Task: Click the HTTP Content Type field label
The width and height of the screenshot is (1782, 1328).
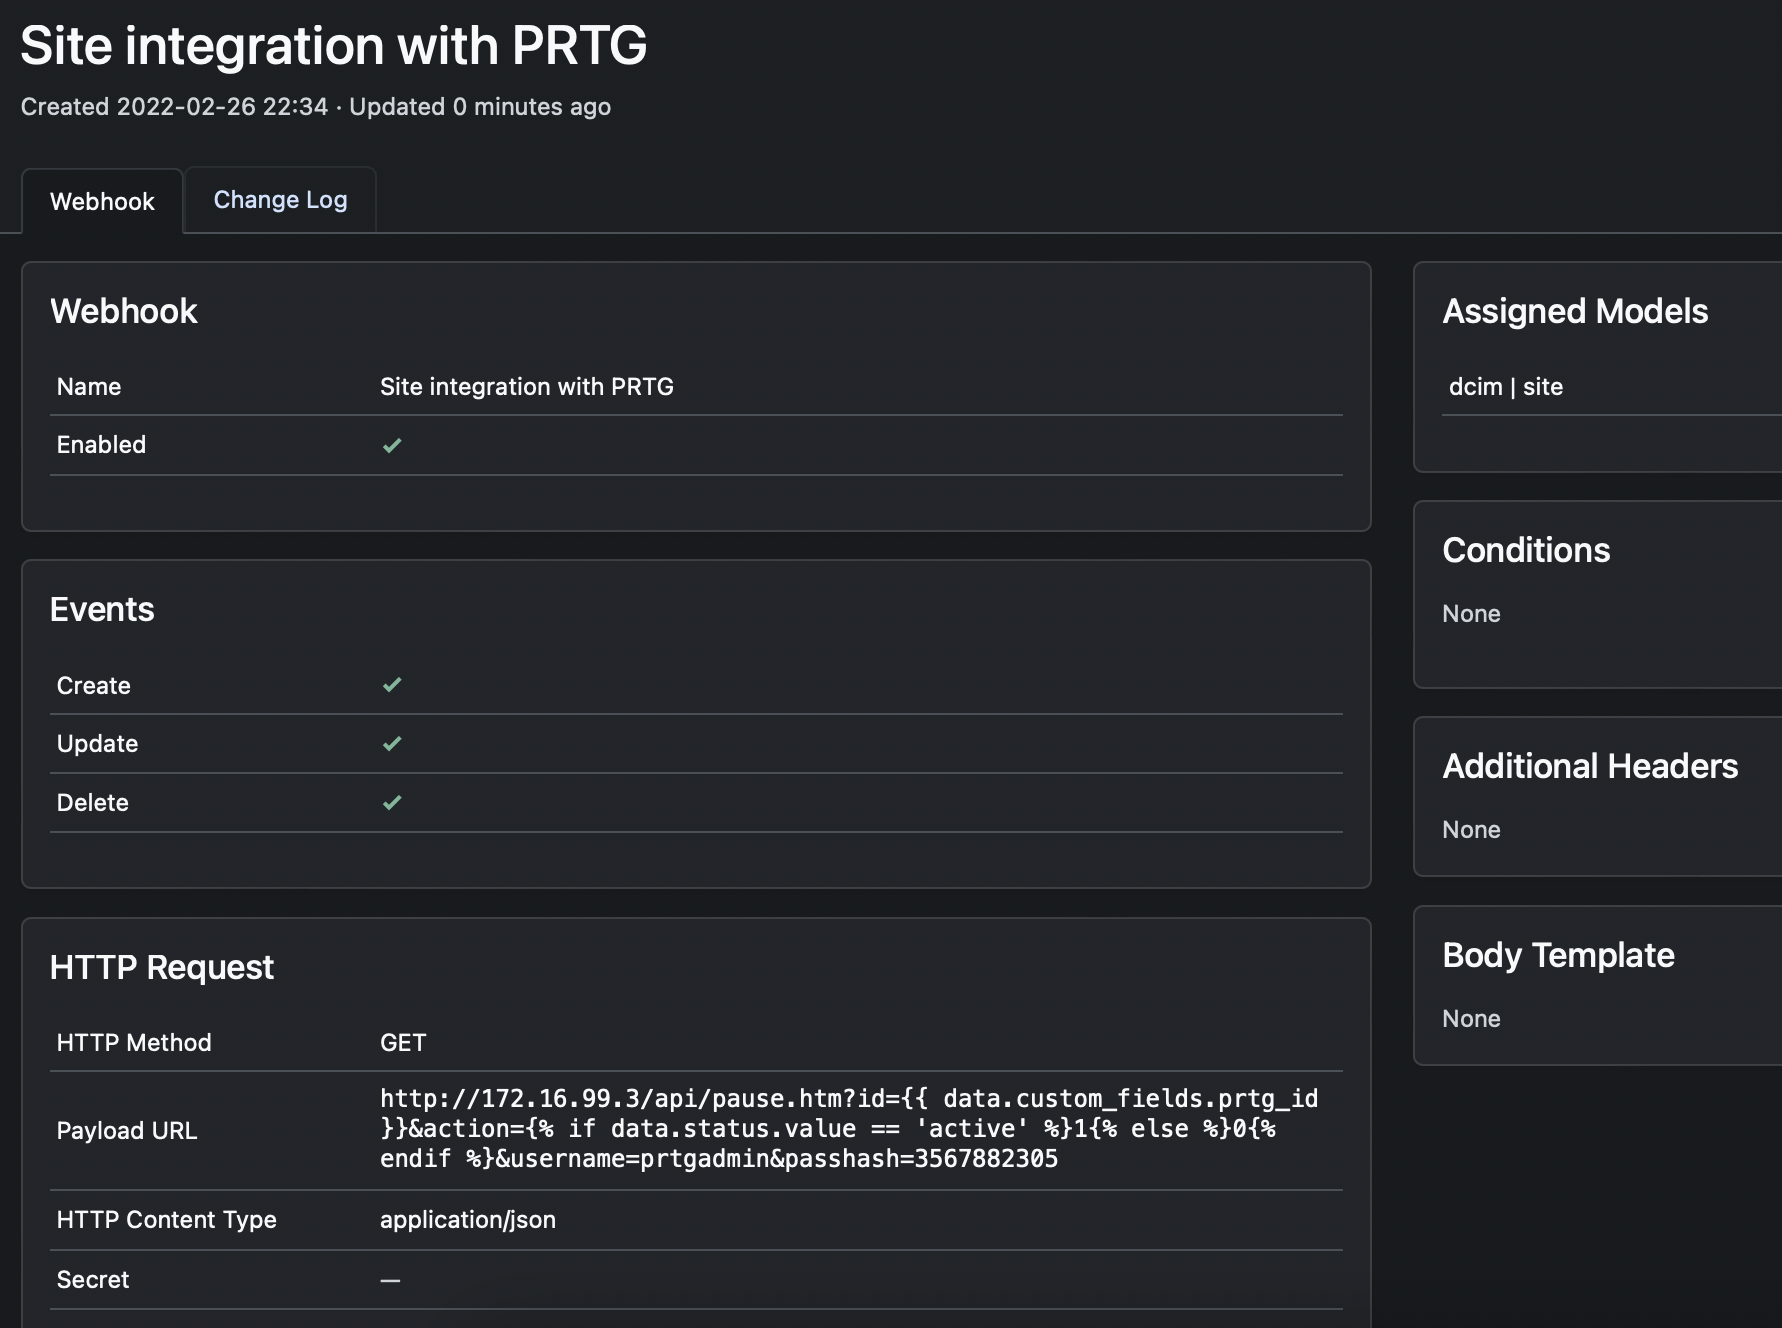Action: [167, 1220]
